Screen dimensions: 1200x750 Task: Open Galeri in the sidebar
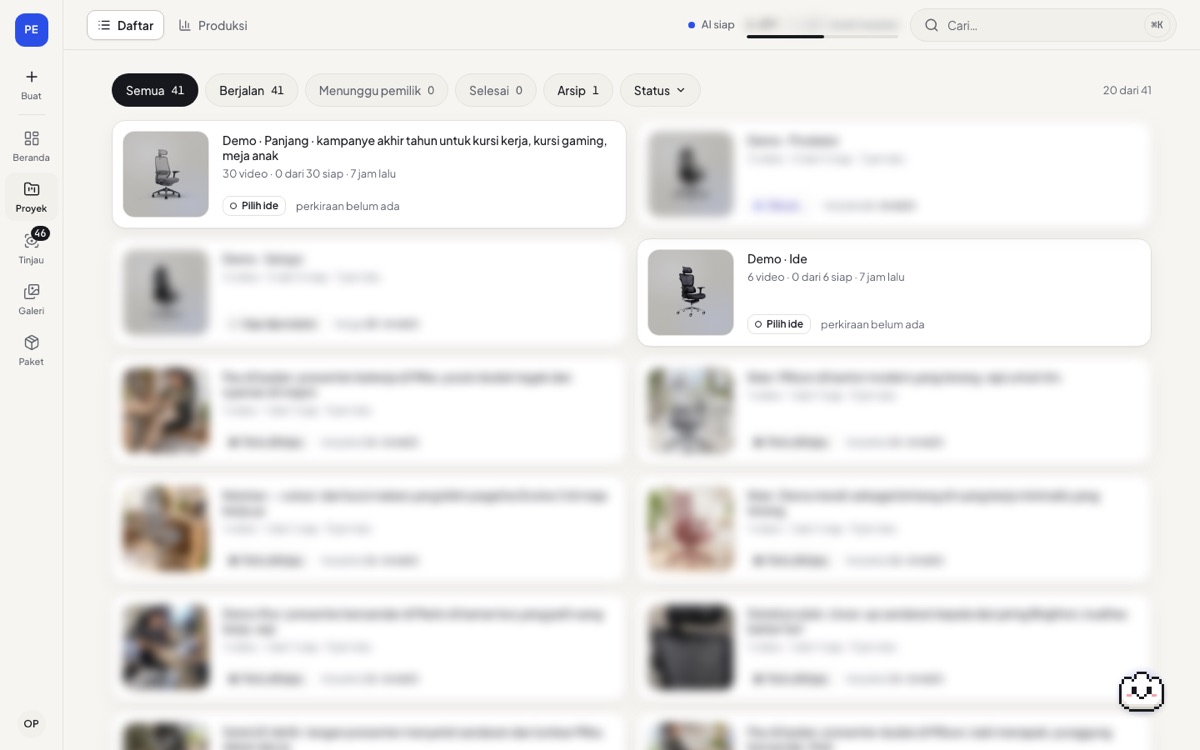click(31, 299)
